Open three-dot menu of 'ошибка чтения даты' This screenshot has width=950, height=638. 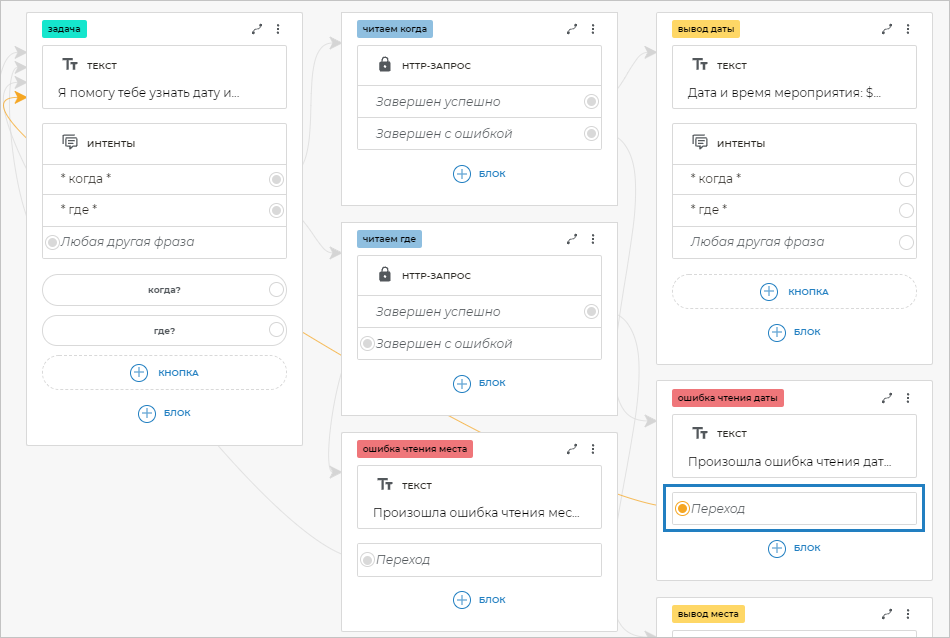tap(908, 398)
